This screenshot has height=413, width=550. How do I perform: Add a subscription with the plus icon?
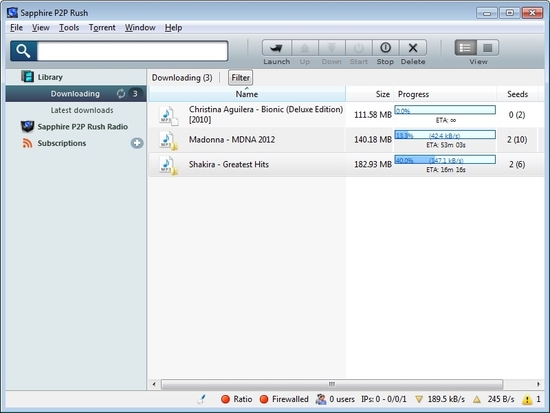pos(137,143)
